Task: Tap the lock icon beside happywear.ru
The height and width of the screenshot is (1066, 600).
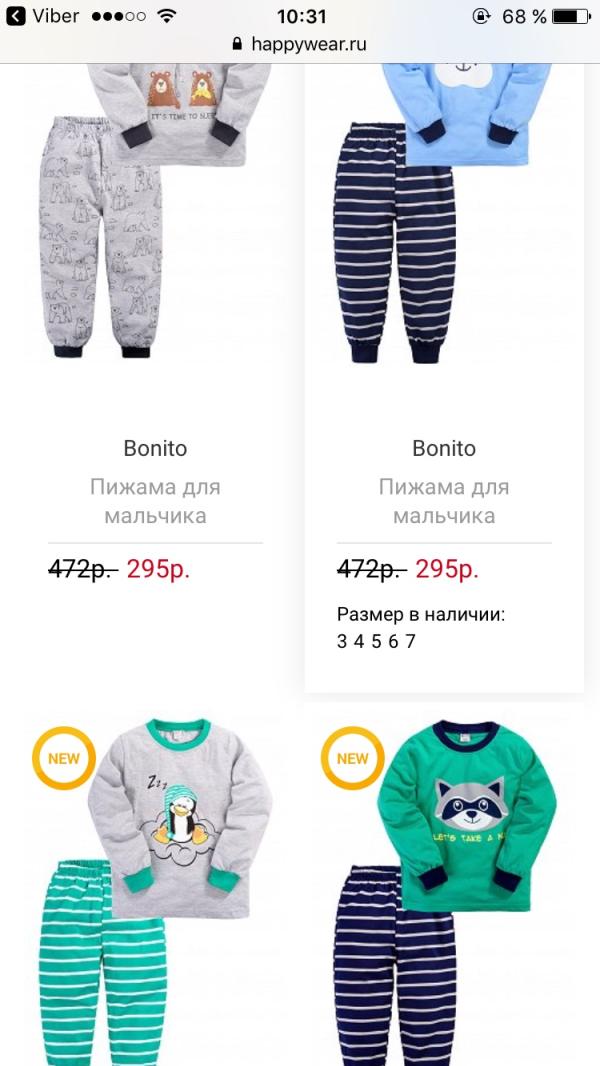Action: tap(237, 44)
